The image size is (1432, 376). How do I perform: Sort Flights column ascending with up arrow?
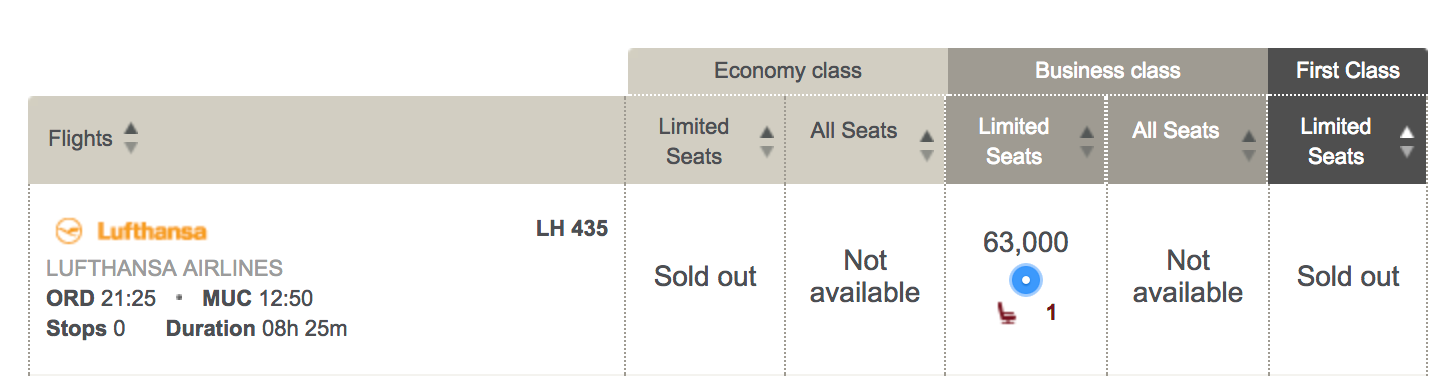130,129
